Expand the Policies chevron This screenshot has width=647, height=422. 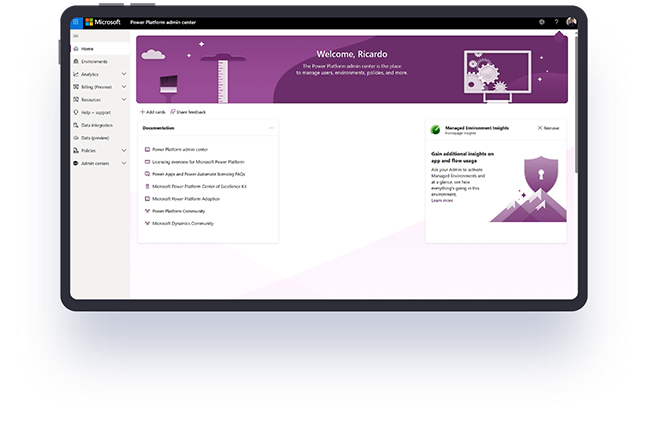[x=124, y=151]
